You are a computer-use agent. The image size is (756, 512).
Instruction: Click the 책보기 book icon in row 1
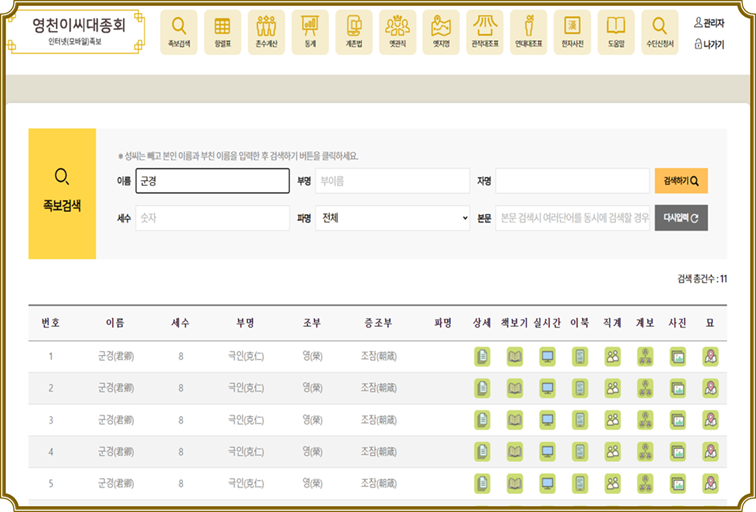[515, 357]
